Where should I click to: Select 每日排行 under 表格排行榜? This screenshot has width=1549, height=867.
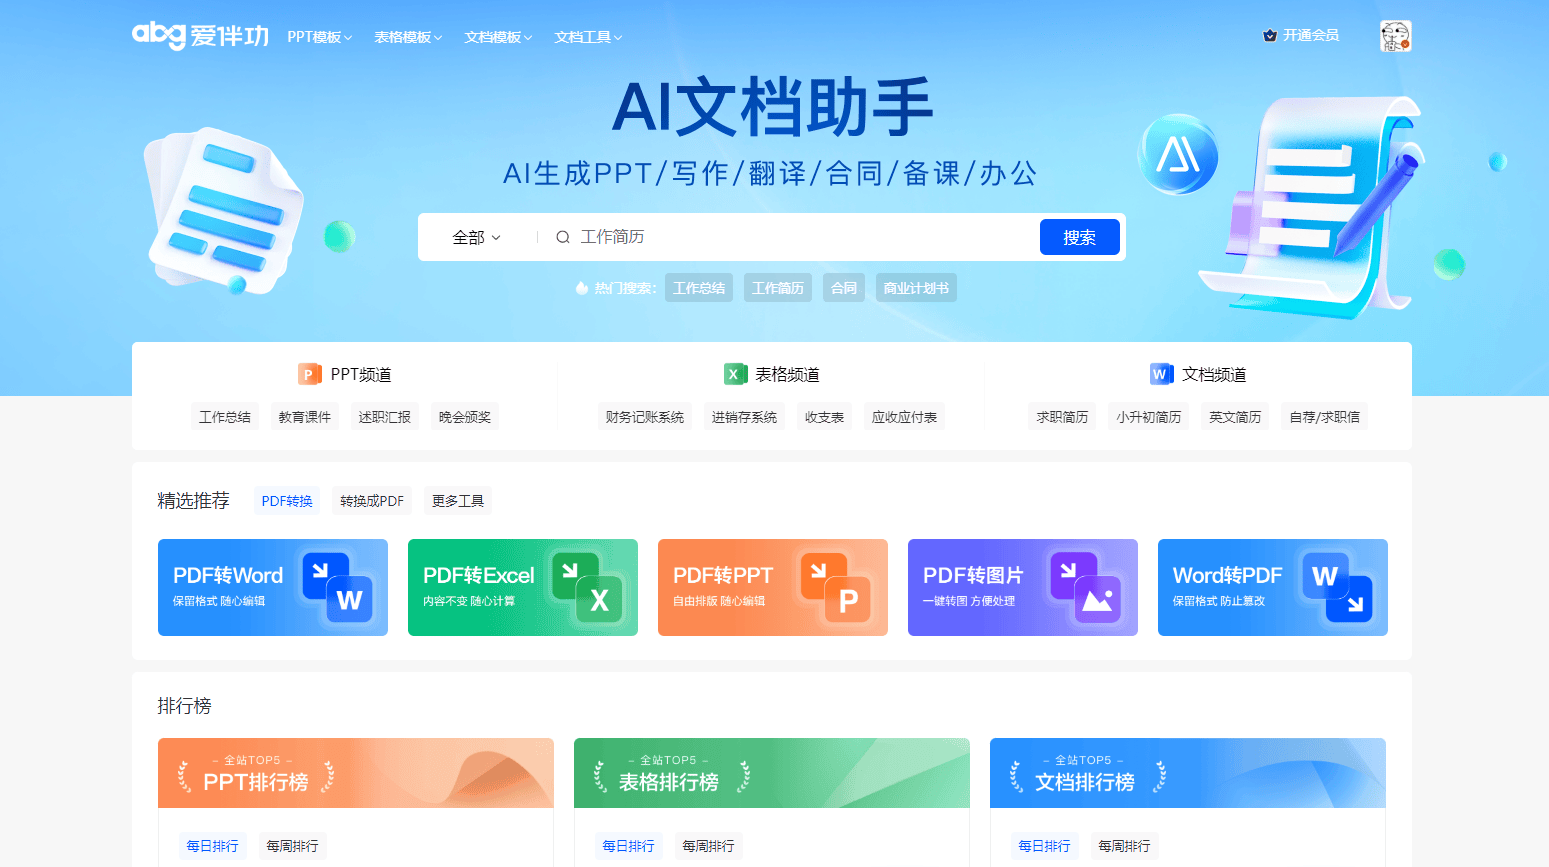pos(628,846)
